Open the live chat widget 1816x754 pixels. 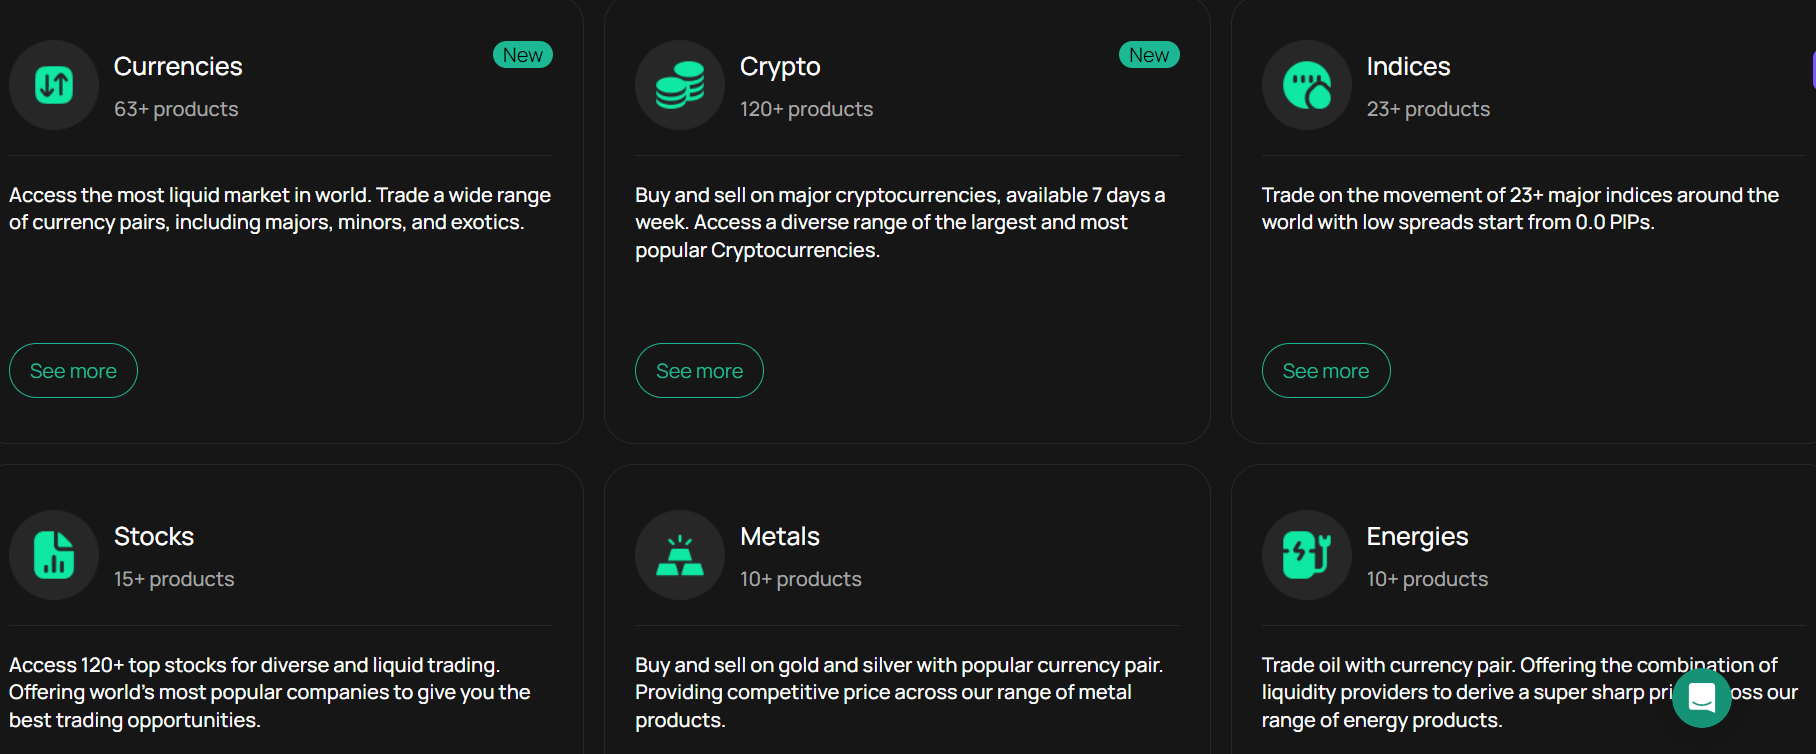click(x=1702, y=698)
